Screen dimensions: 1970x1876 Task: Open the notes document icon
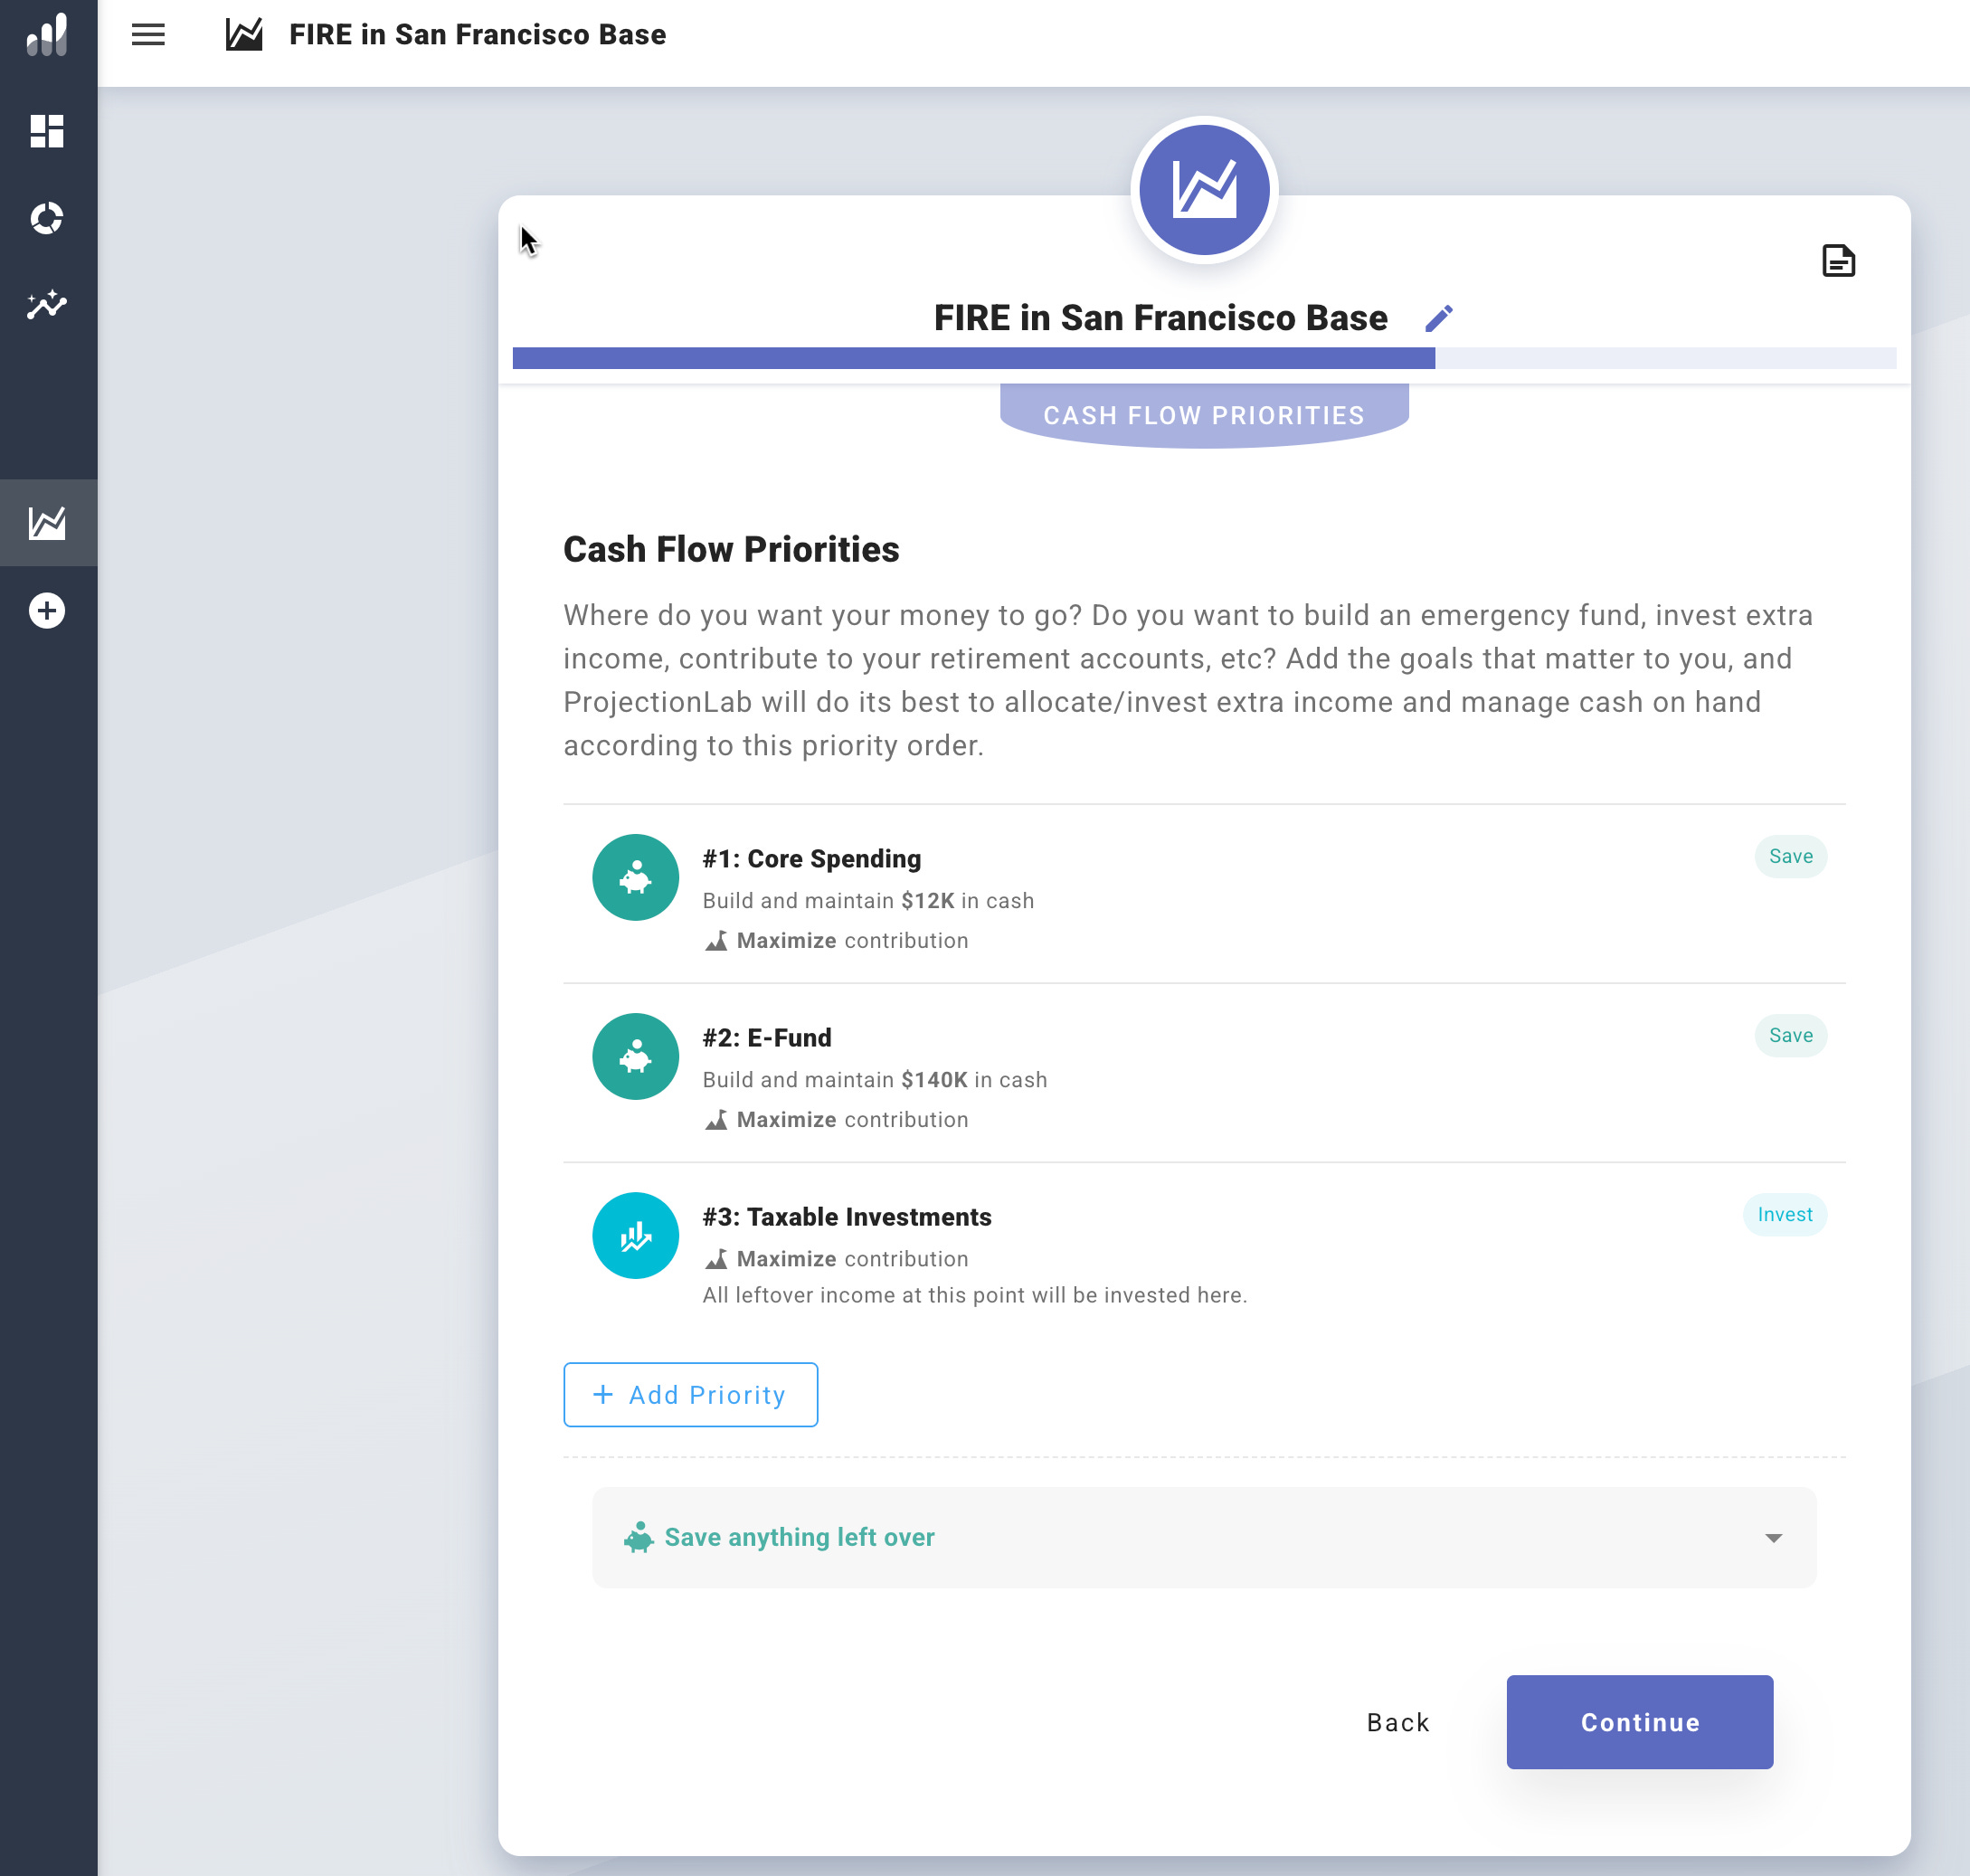click(x=1838, y=261)
